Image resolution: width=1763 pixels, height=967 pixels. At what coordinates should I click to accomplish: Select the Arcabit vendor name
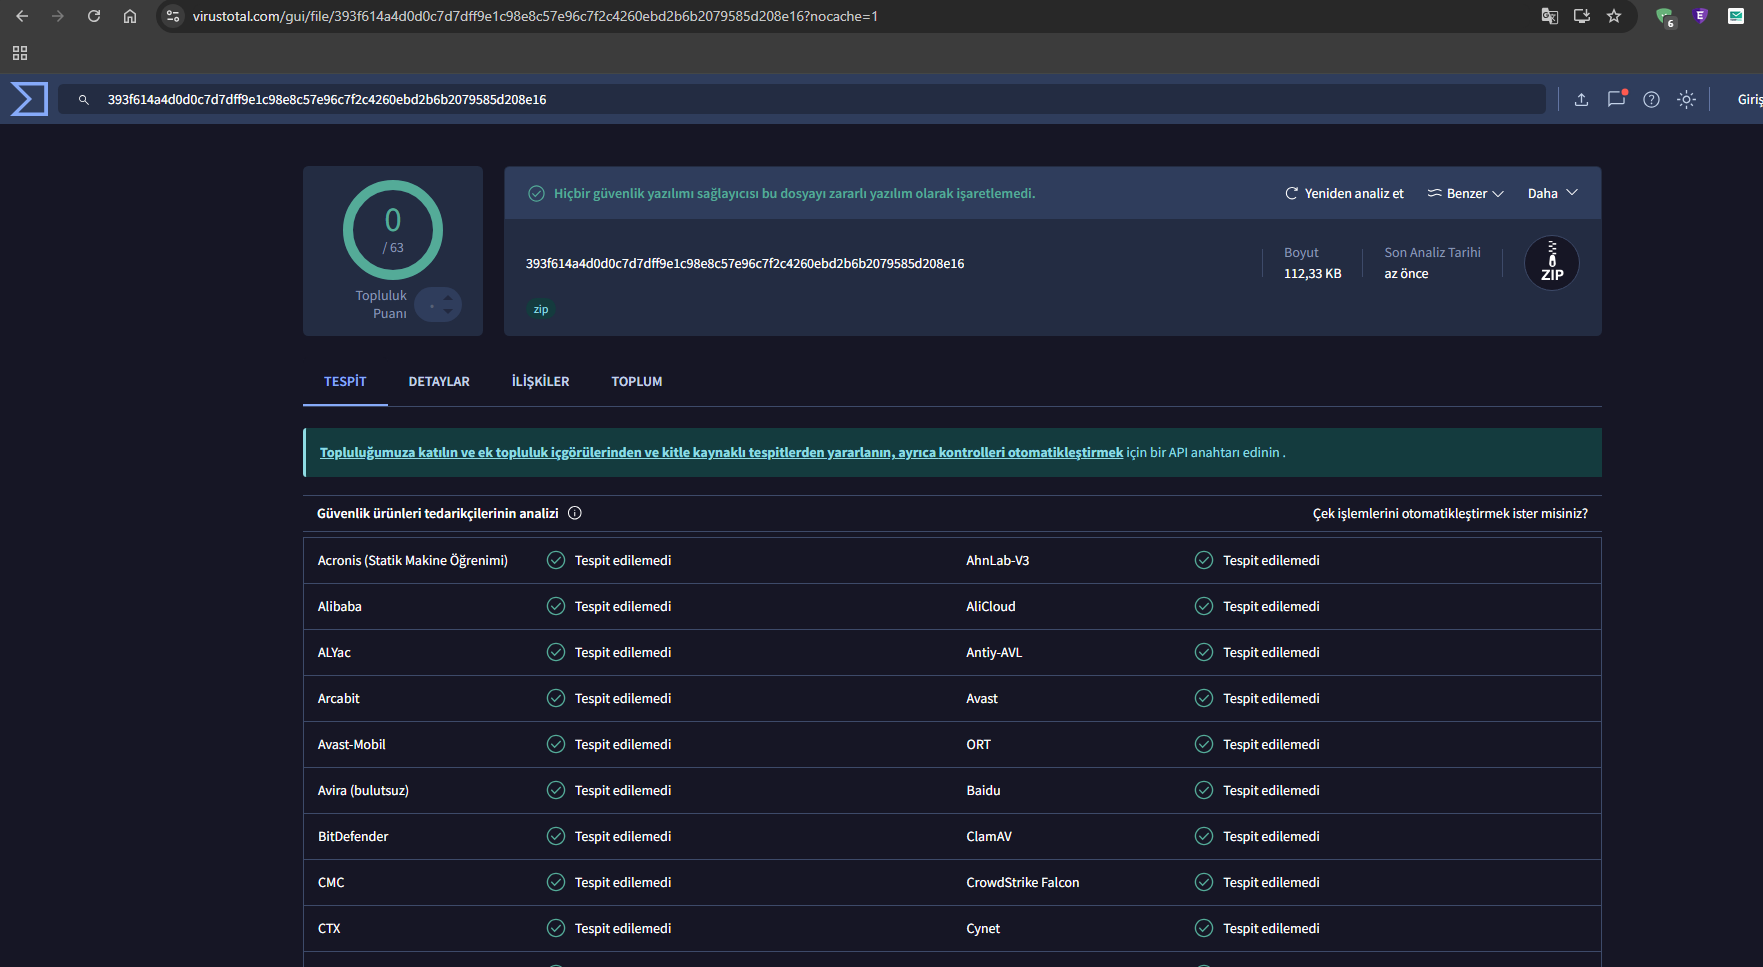(x=339, y=698)
